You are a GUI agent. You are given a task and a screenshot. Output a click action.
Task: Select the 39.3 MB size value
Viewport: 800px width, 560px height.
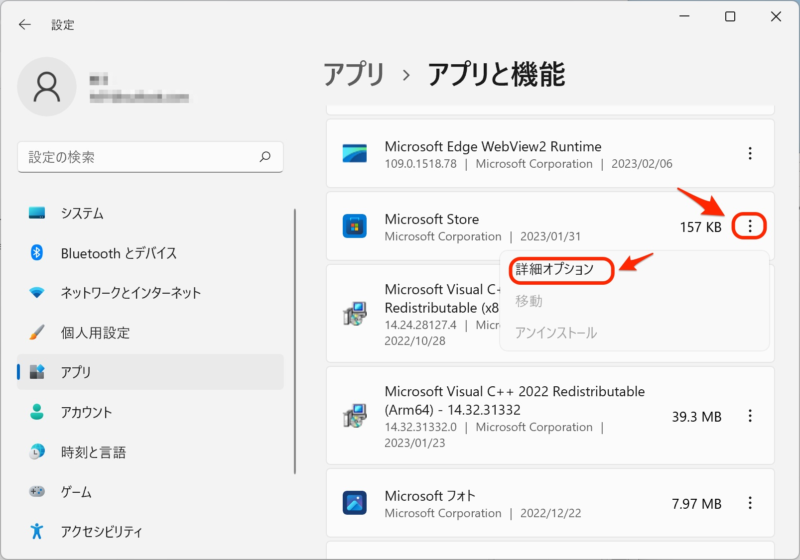696,417
